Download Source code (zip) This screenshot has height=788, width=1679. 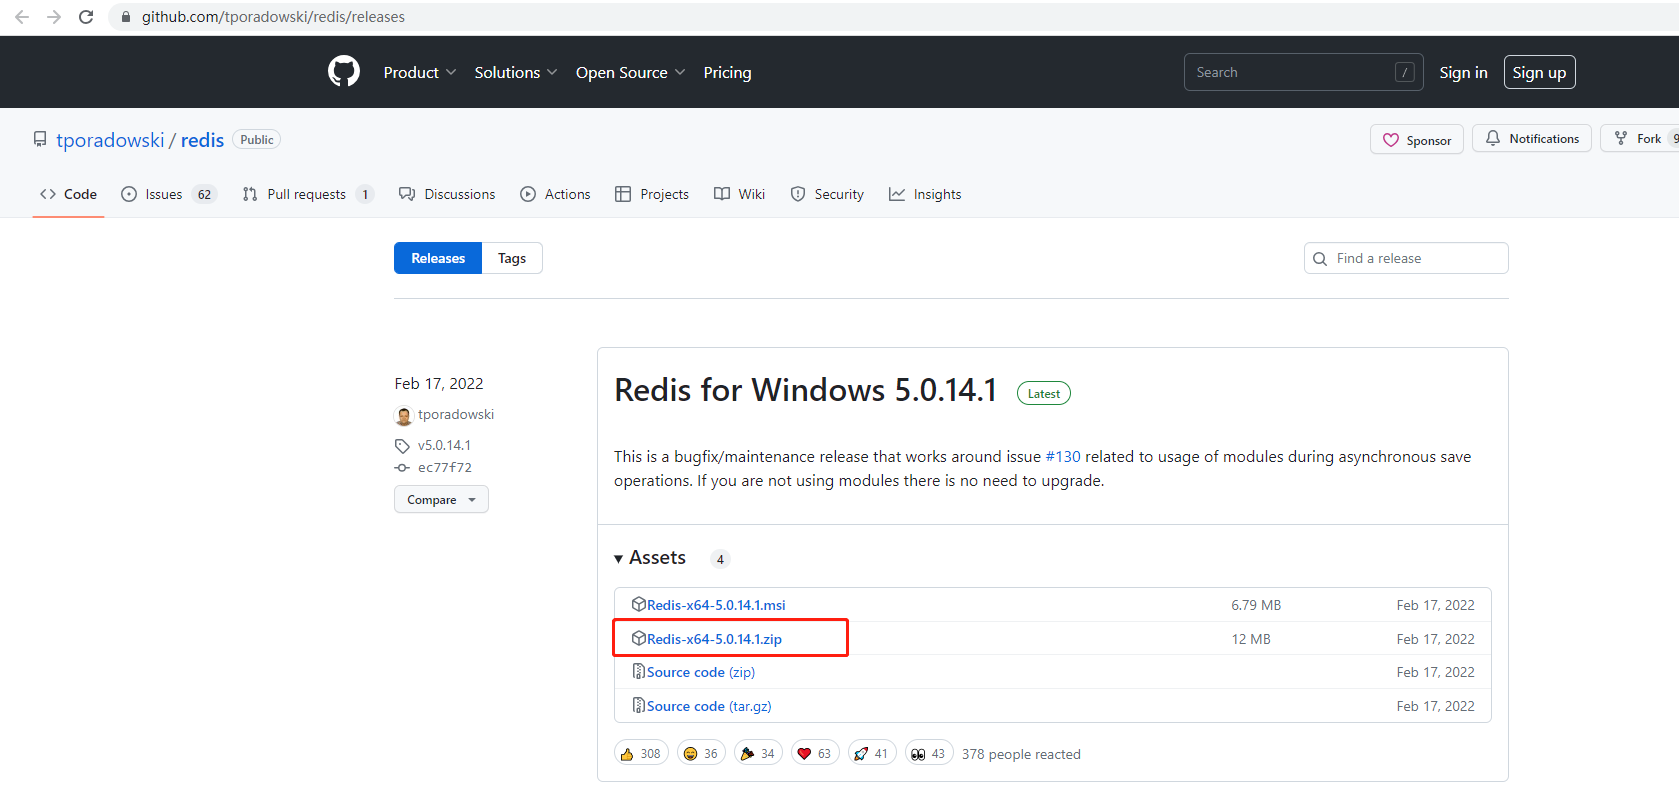pos(701,672)
